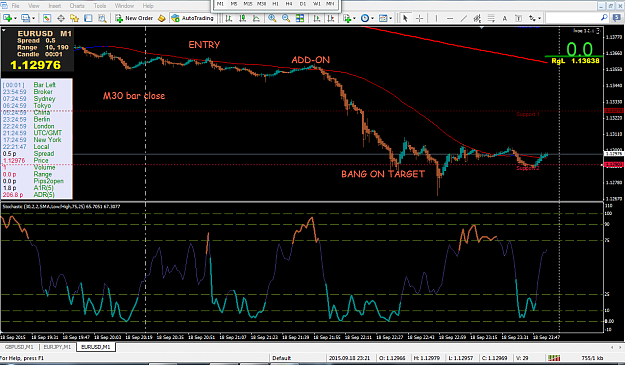Select the crosshair tool
The width and height of the screenshot is (625, 365).
[x=419, y=18]
